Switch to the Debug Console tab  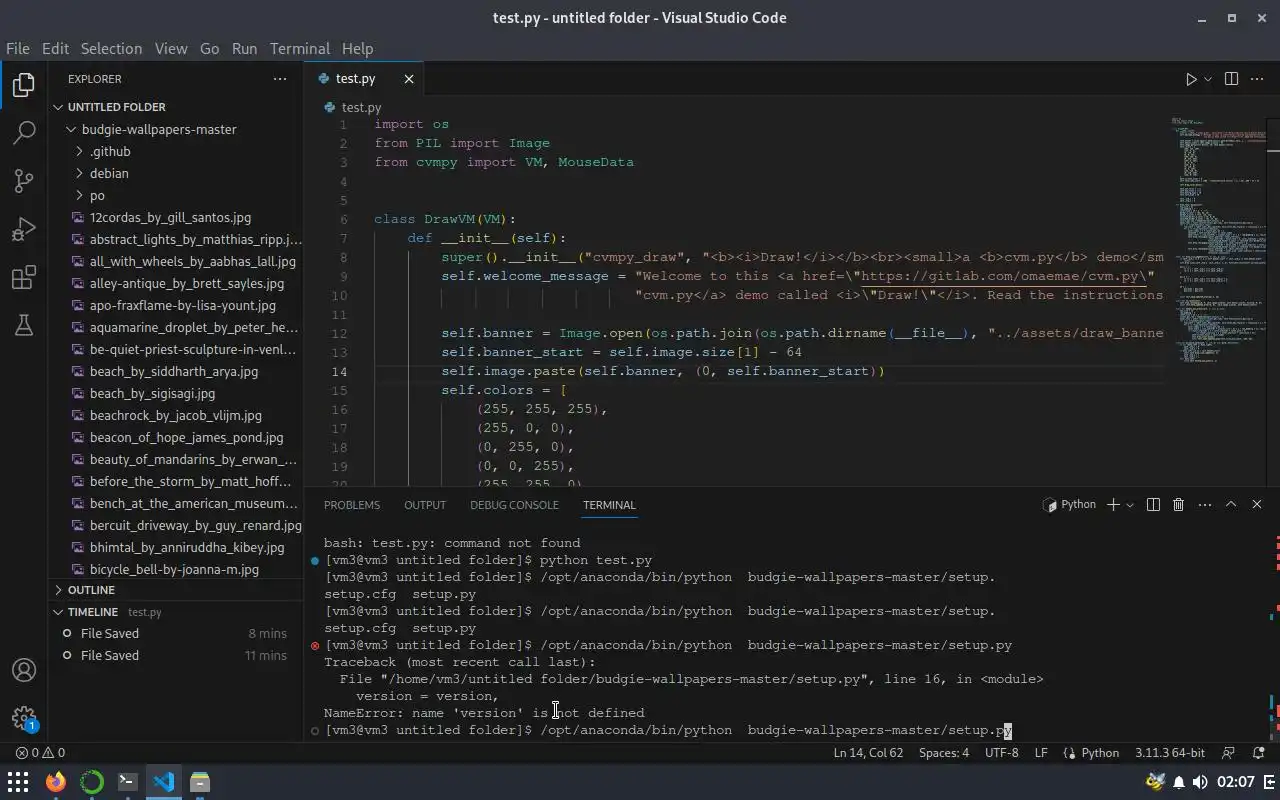pos(514,505)
